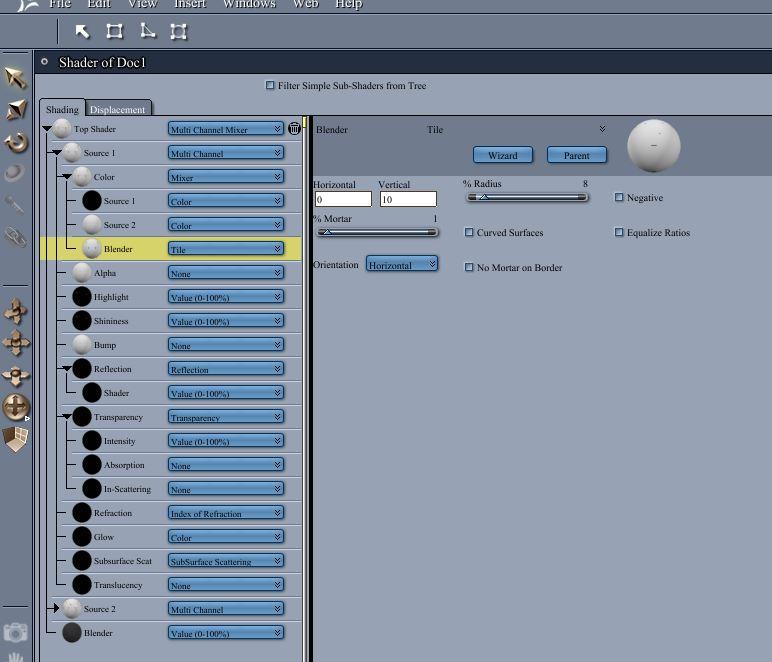Open the Edit menu
Image resolution: width=772 pixels, height=662 pixels.
[x=99, y=4]
